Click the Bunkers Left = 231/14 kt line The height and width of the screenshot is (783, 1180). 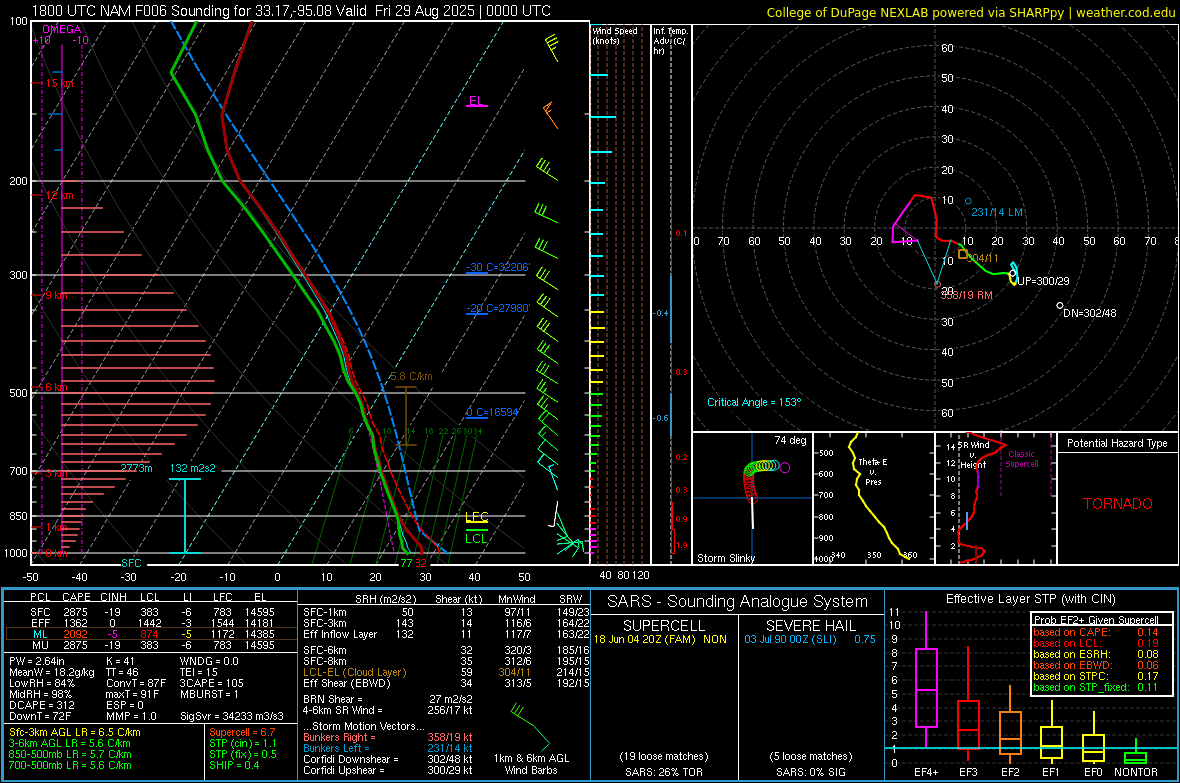tap(387, 748)
